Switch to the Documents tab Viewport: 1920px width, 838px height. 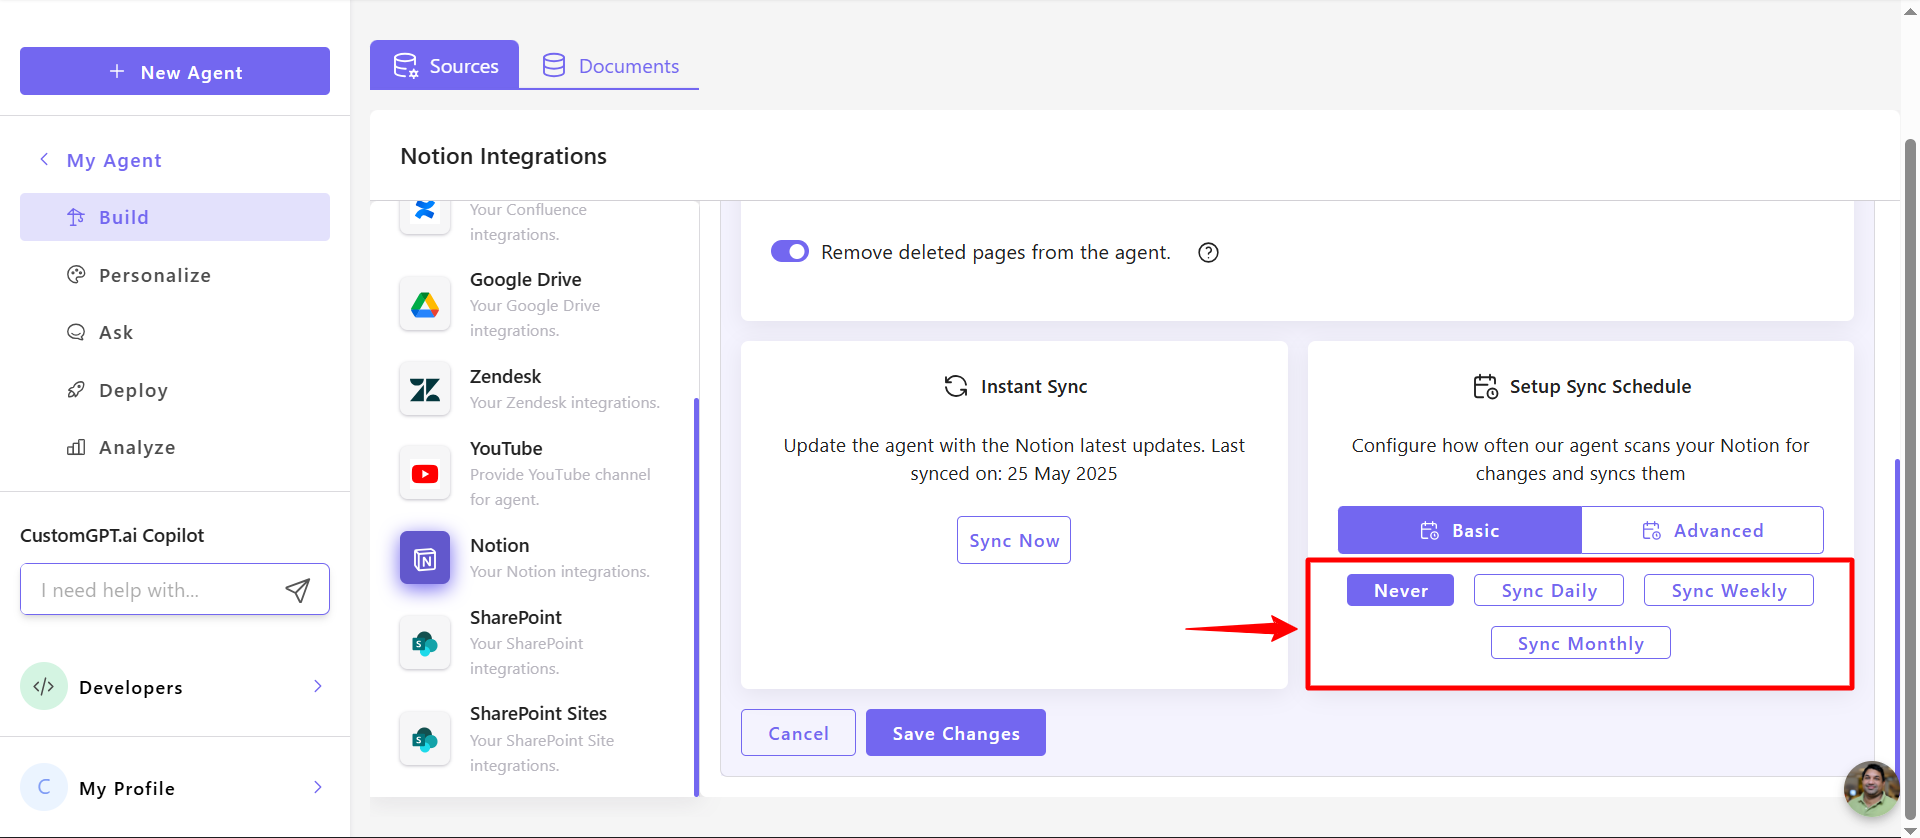click(x=610, y=65)
